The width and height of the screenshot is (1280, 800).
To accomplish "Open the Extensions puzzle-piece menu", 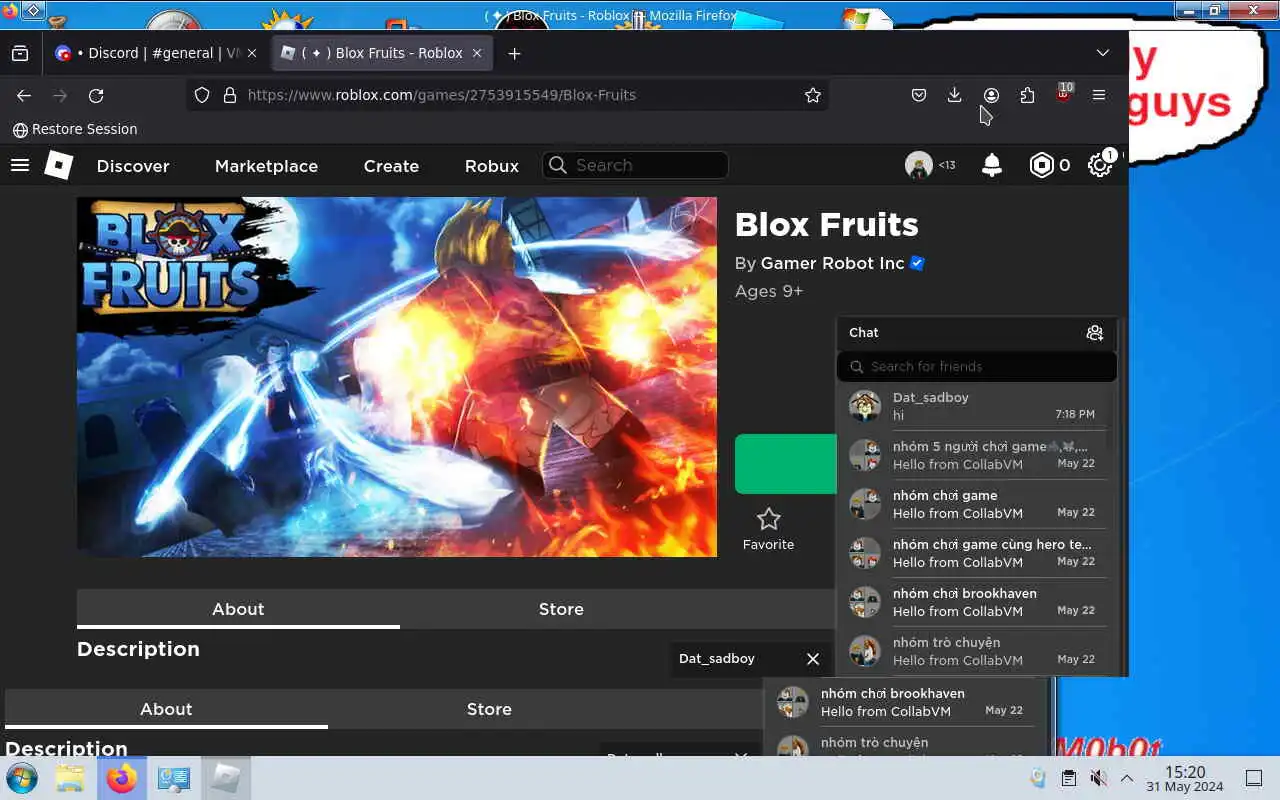I will (x=1027, y=95).
